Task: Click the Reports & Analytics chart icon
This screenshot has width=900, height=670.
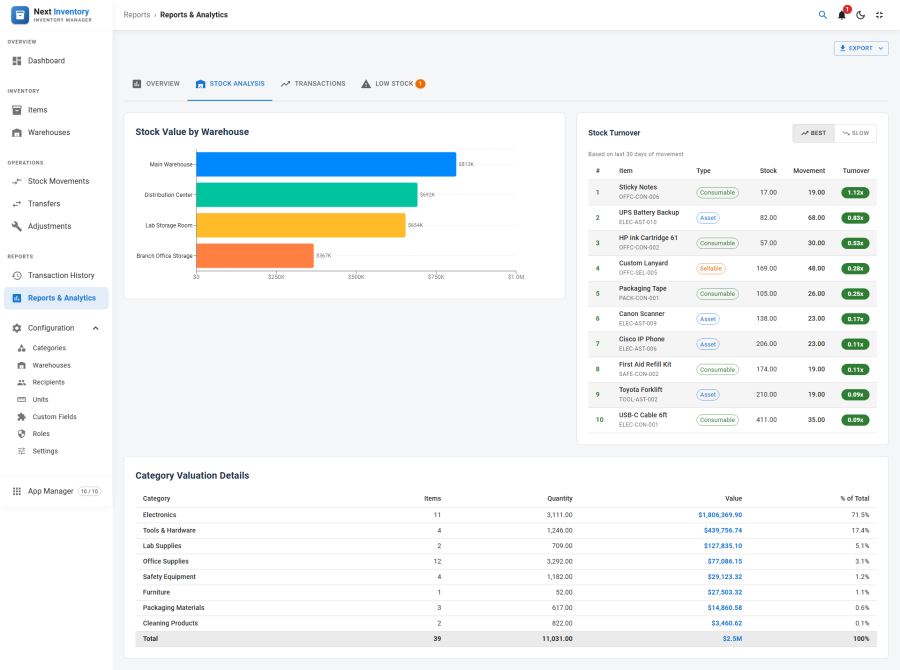Action: tap(17, 298)
